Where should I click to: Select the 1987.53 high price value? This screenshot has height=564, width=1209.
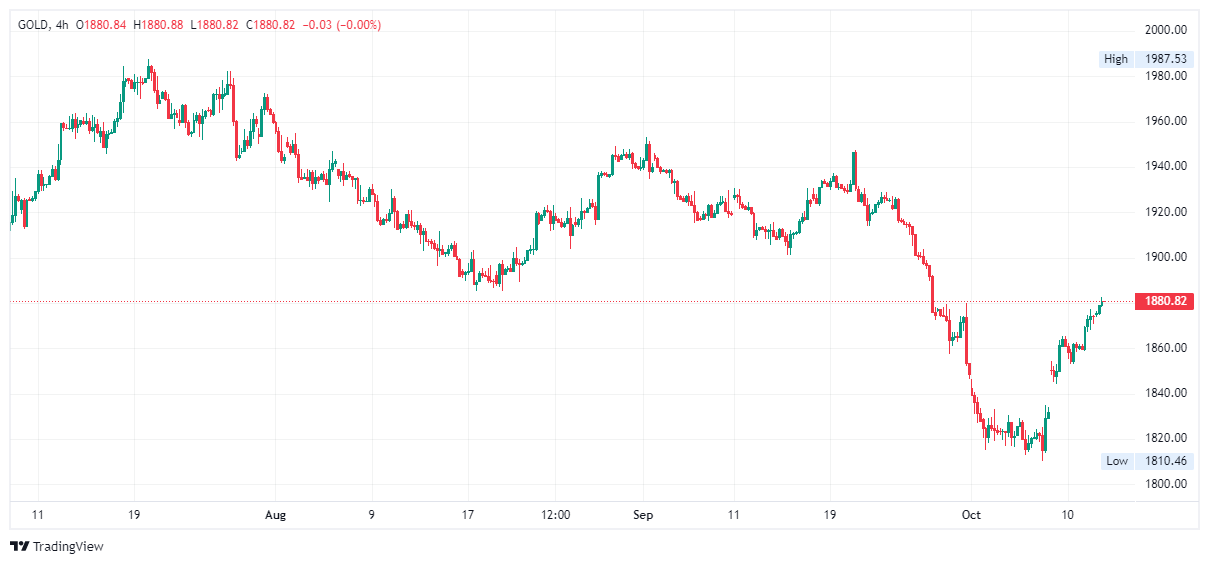1166,59
